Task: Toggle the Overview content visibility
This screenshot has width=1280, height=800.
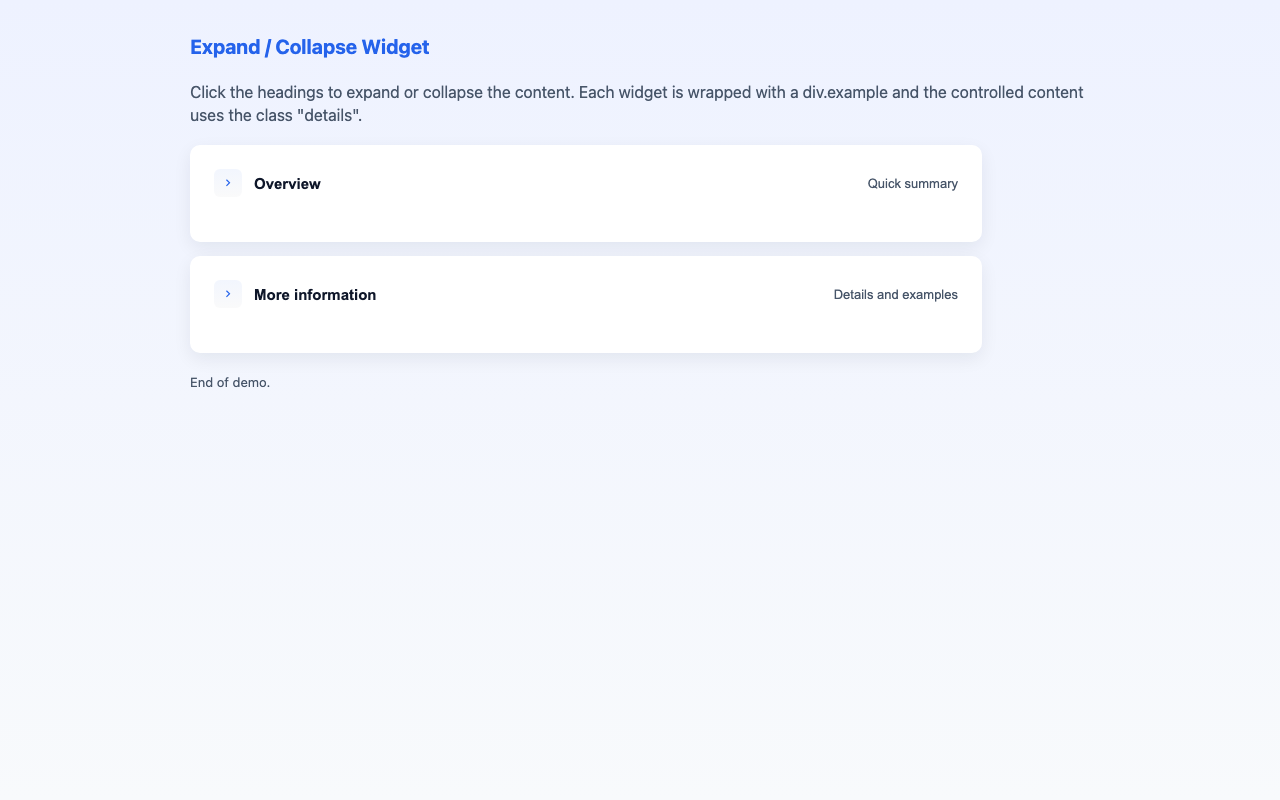Action: 287,183
